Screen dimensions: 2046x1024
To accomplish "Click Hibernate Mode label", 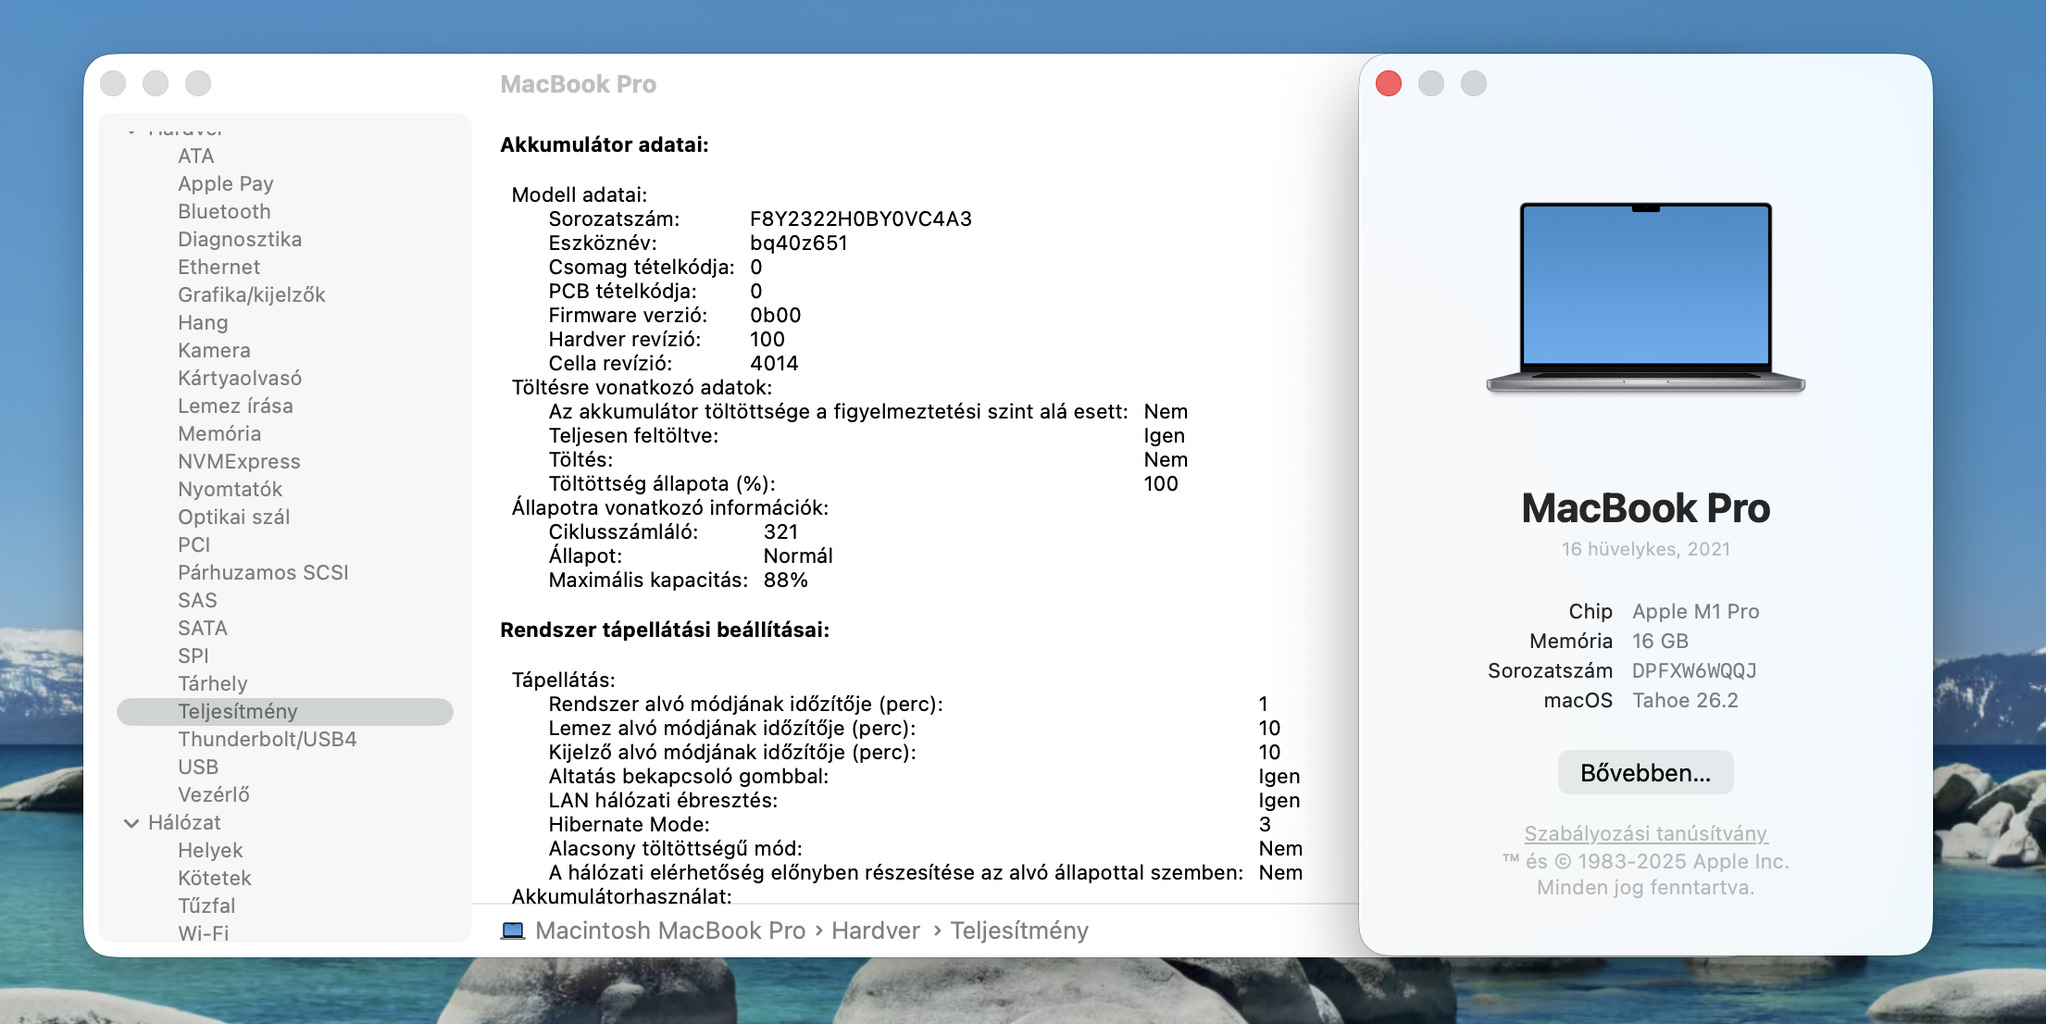I will (x=629, y=825).
